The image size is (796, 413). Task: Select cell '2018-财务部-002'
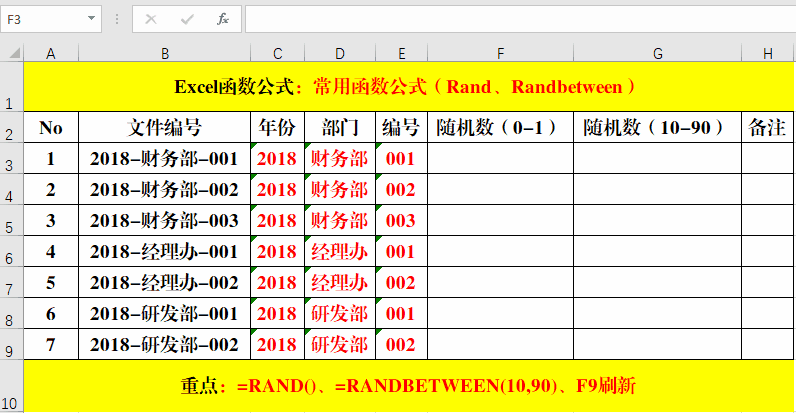(164, 189)
